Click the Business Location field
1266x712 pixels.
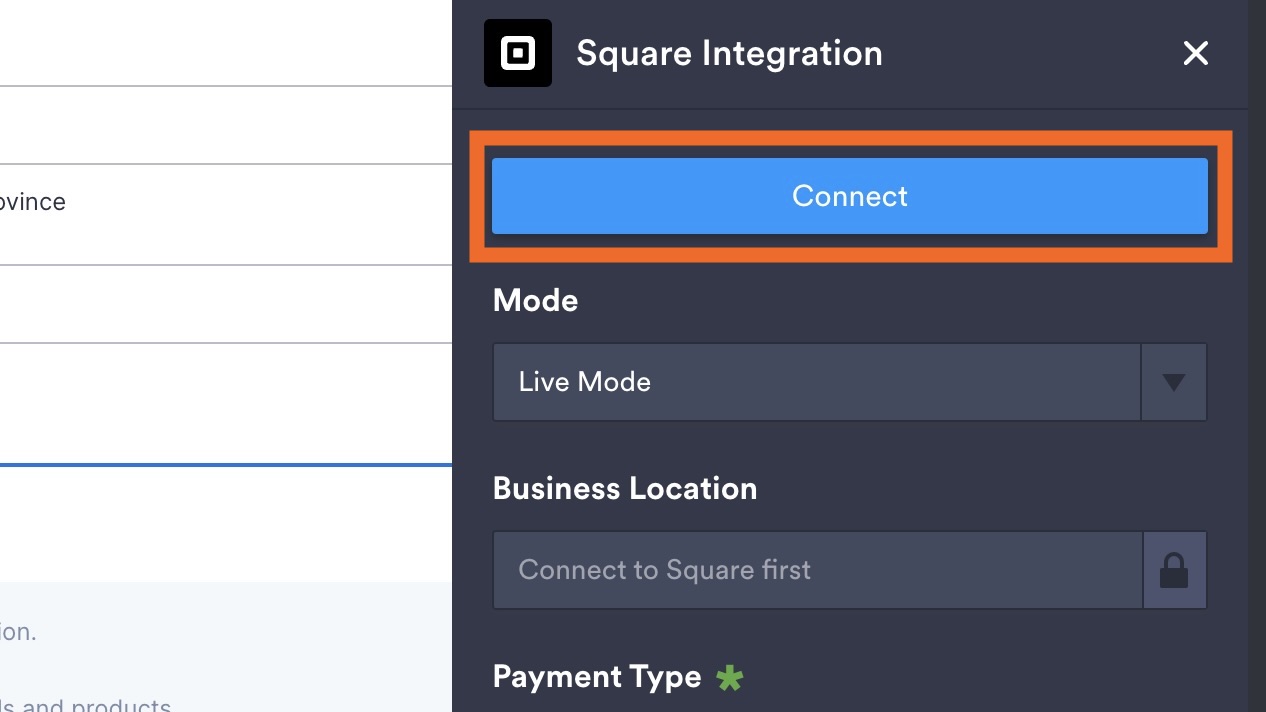[x=816, y=570]
